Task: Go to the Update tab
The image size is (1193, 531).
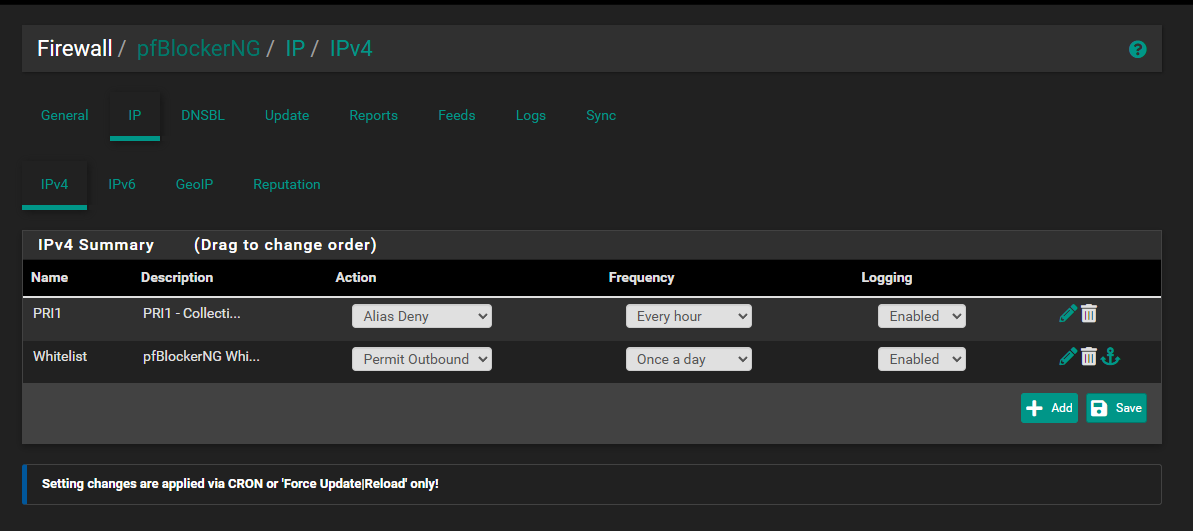Action: point(287,116)
